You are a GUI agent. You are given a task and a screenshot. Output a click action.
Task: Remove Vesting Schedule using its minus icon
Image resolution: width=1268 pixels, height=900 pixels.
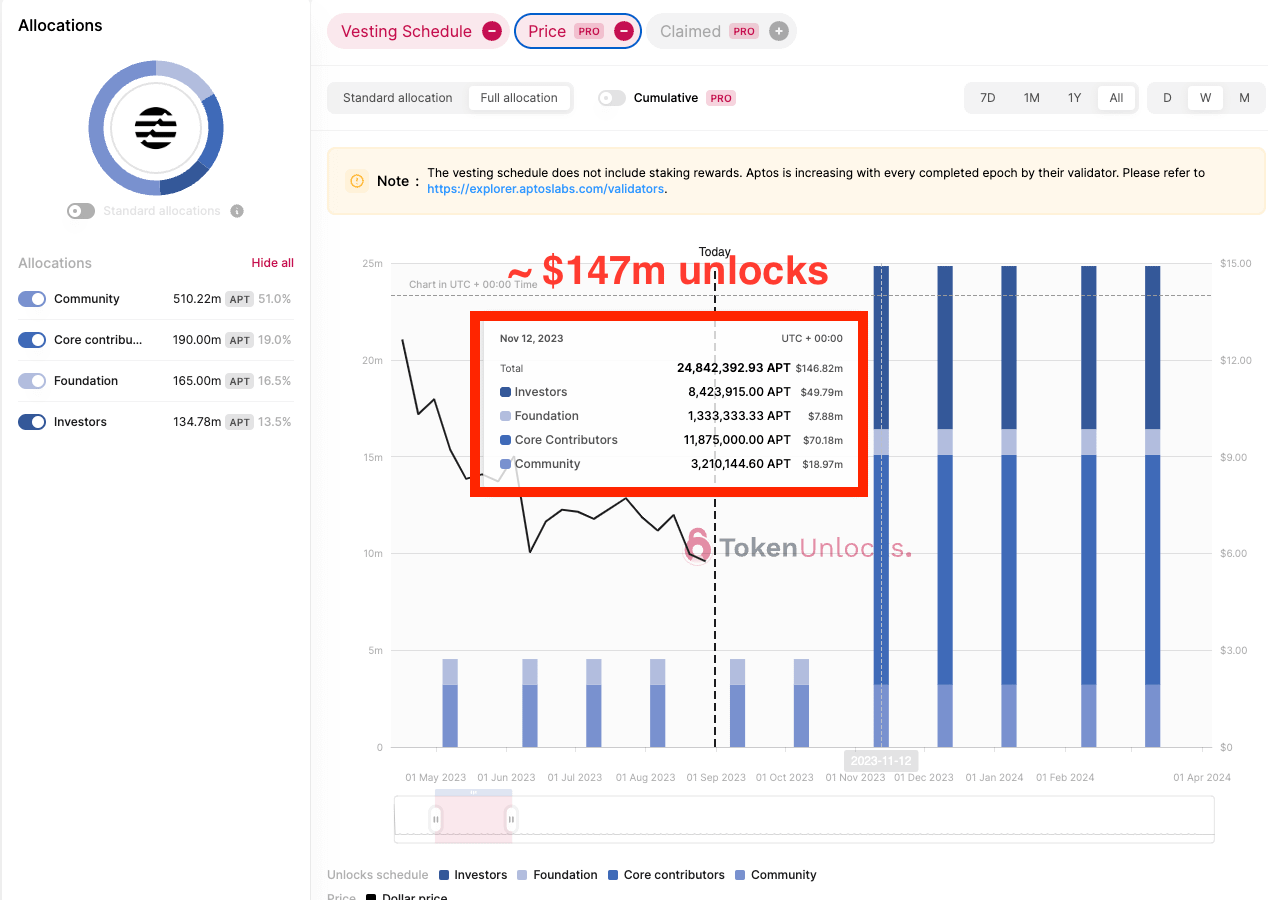pyautogui.click(x=492, y=31)
